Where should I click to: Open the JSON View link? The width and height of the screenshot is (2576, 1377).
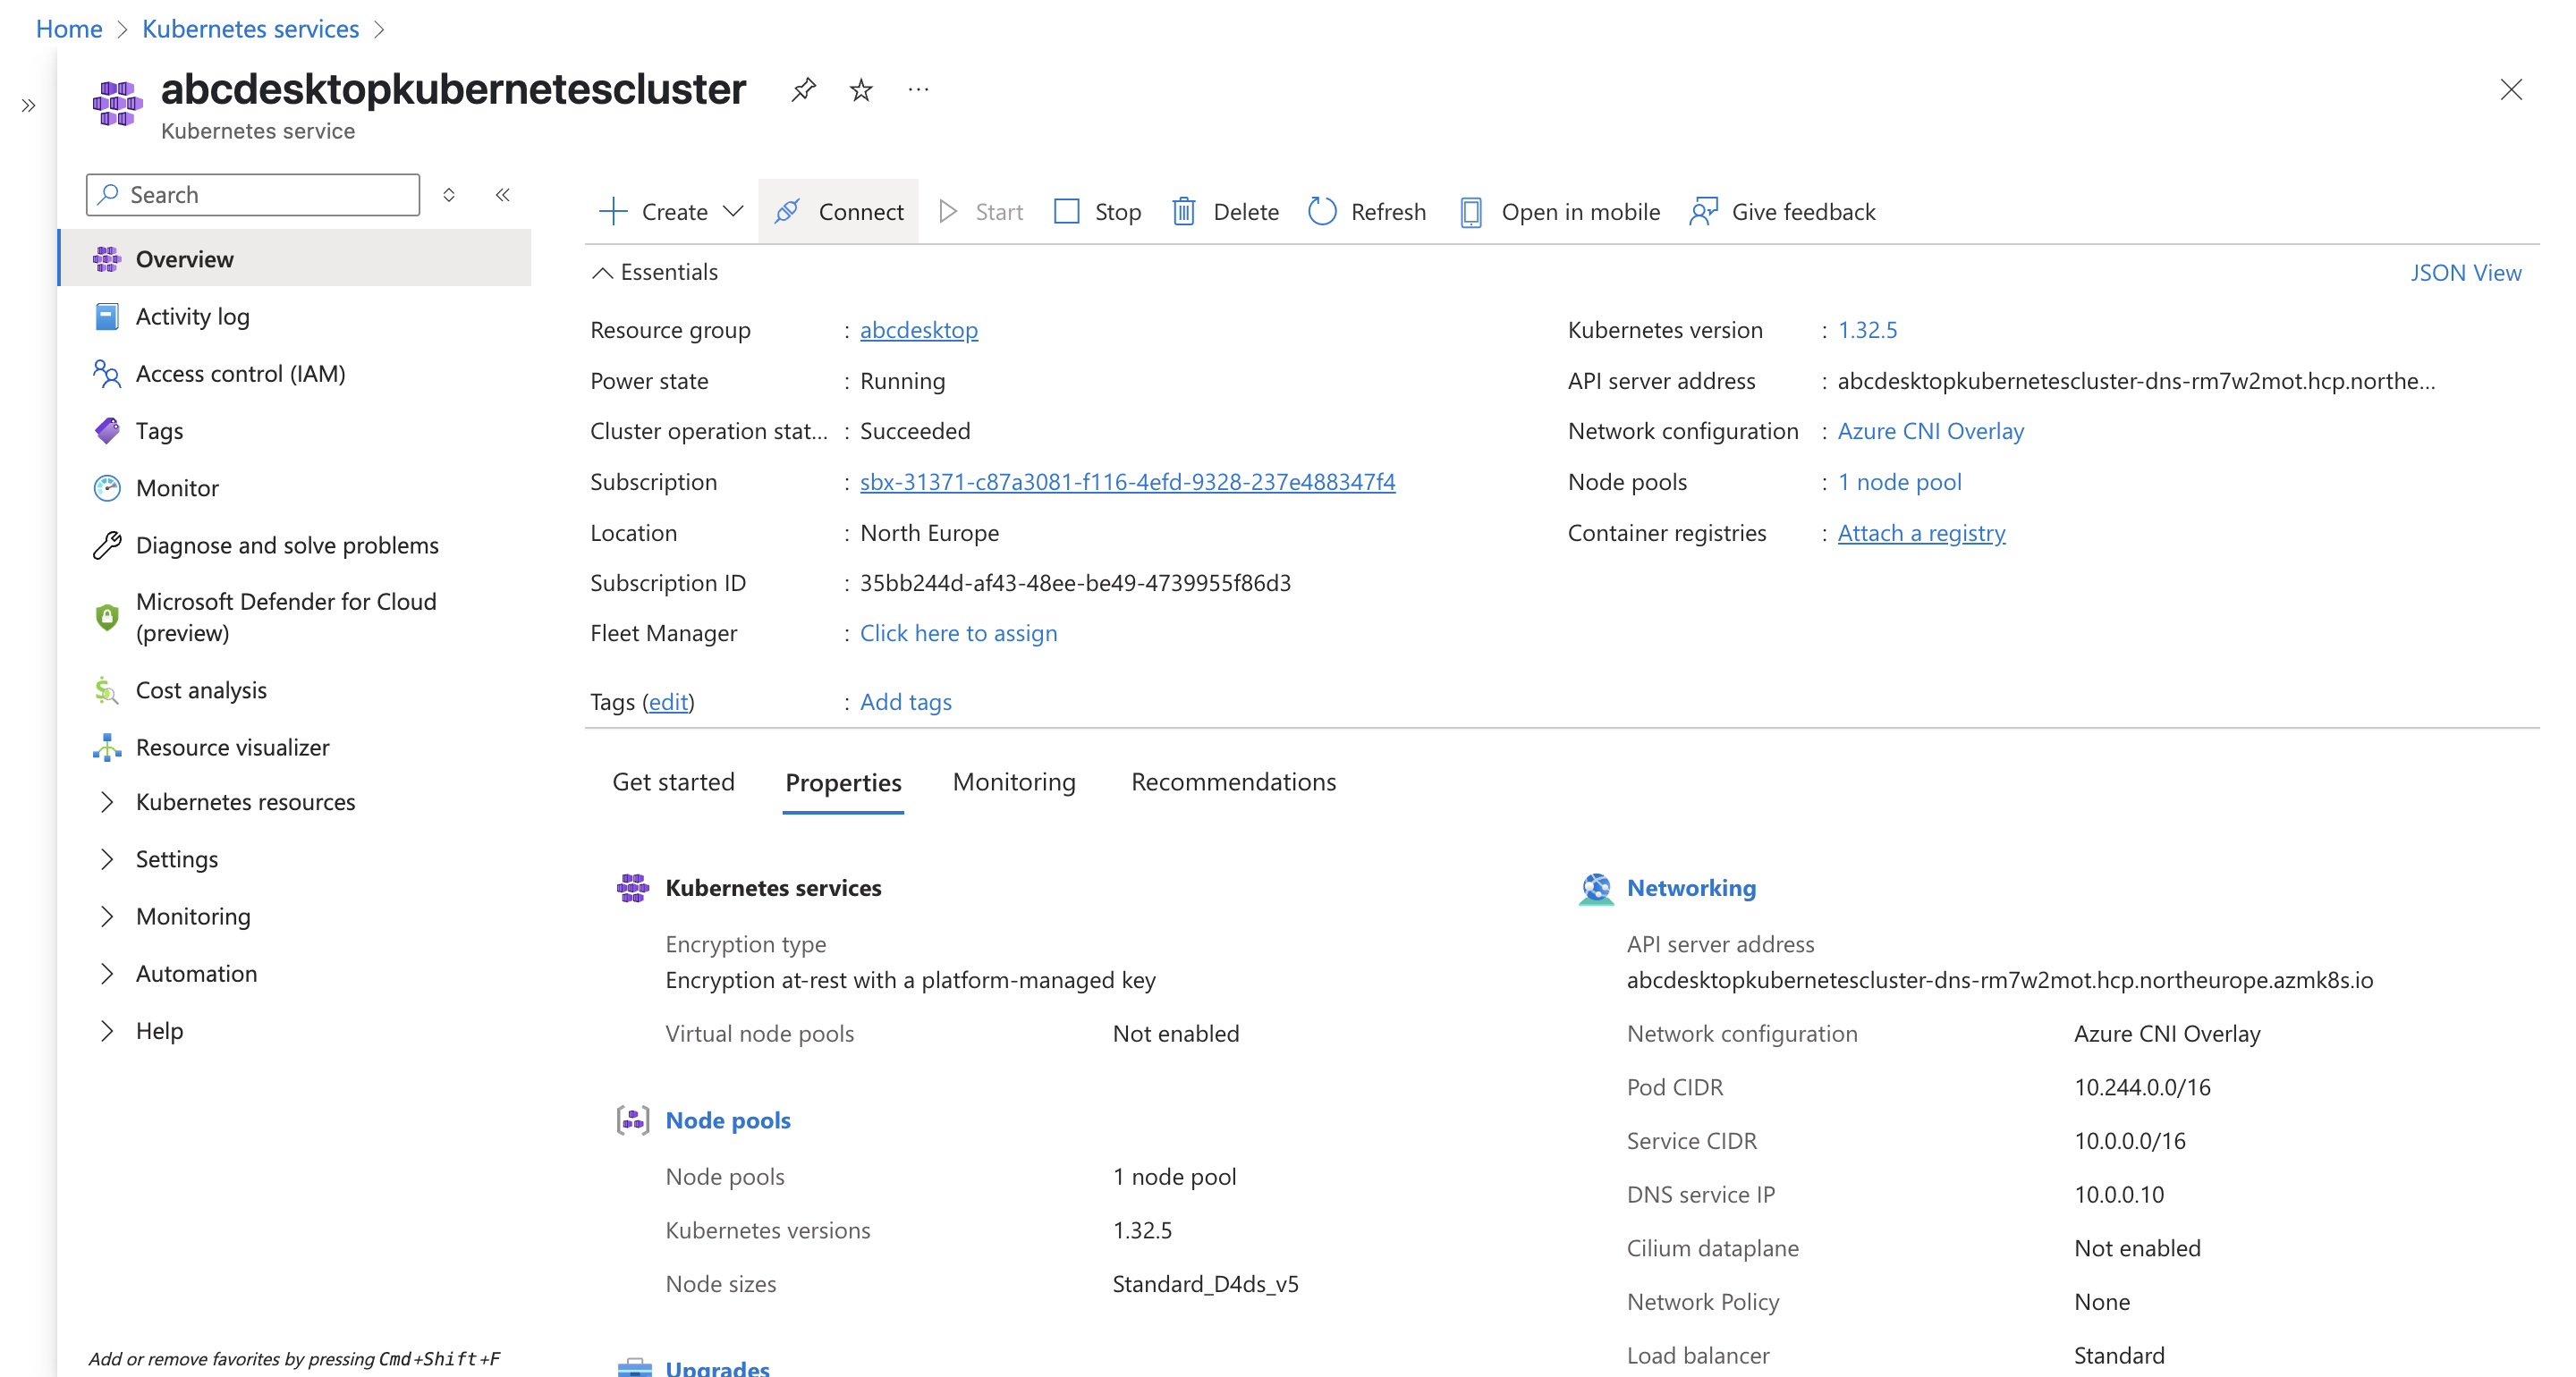tap(2464, 272)
